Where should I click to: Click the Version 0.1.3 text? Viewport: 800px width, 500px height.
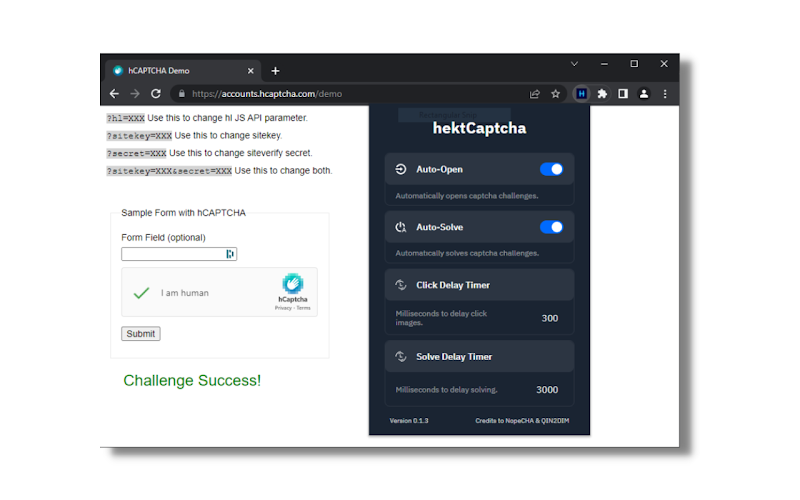pyautogui.click(x=409, y=421)
